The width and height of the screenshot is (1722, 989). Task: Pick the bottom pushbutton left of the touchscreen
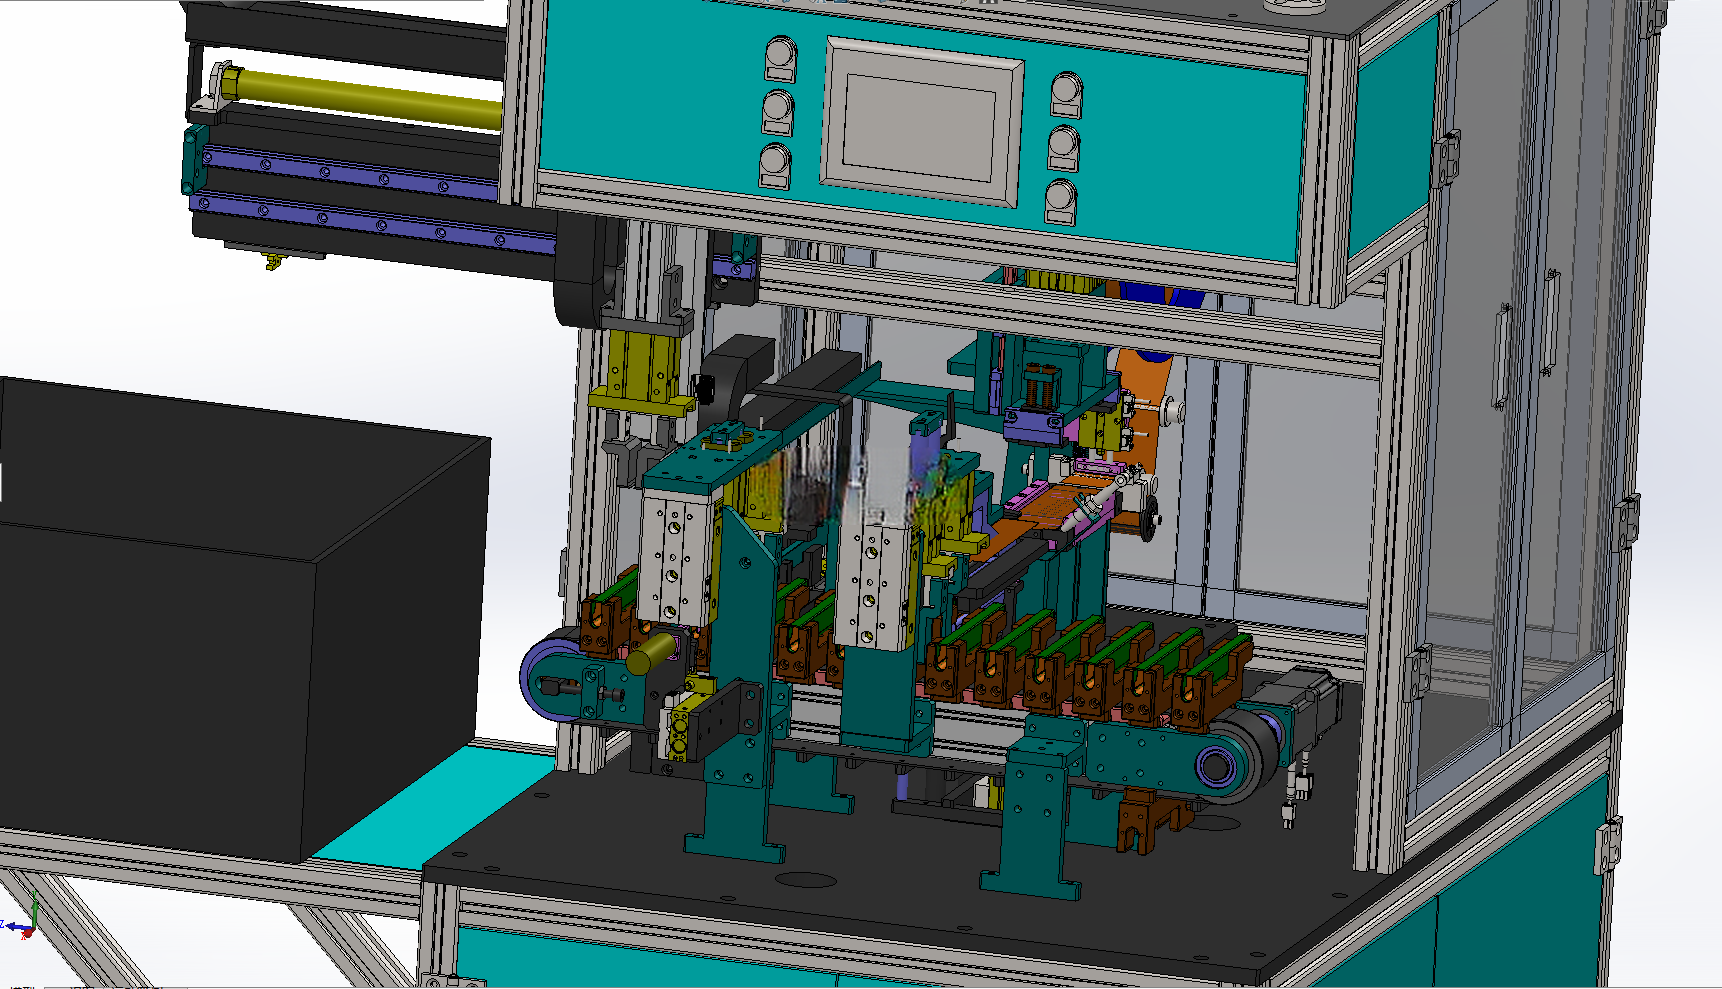[x=776, y=166]
